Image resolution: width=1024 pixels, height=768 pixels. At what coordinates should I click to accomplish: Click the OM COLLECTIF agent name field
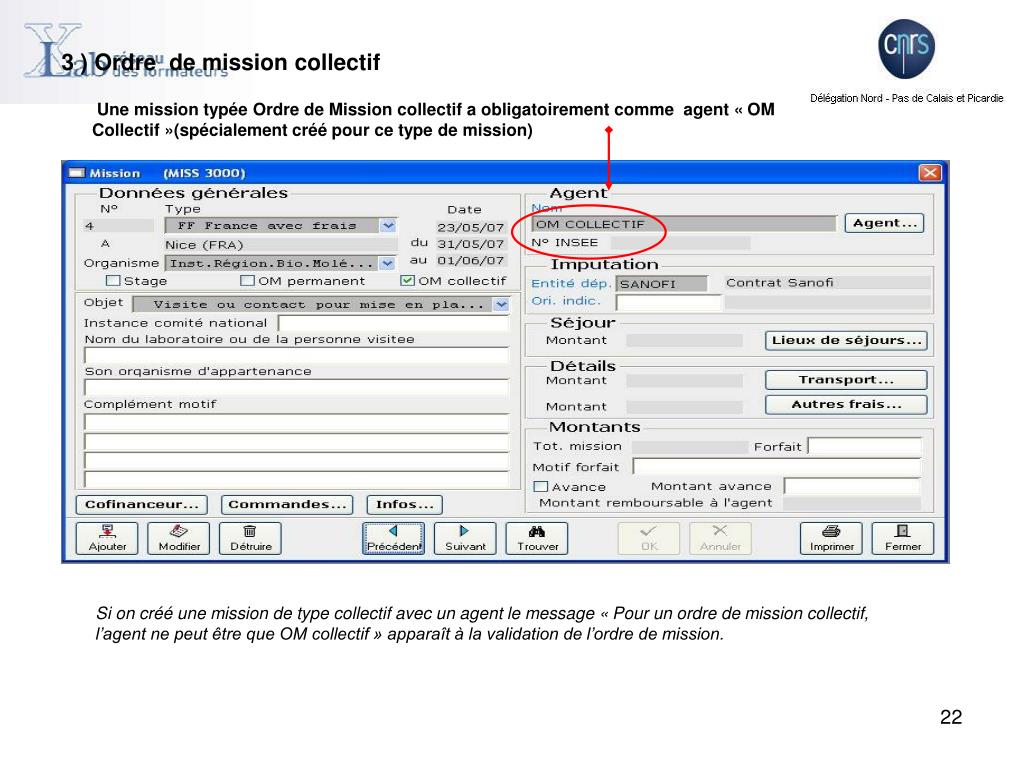tap(684, 224)
